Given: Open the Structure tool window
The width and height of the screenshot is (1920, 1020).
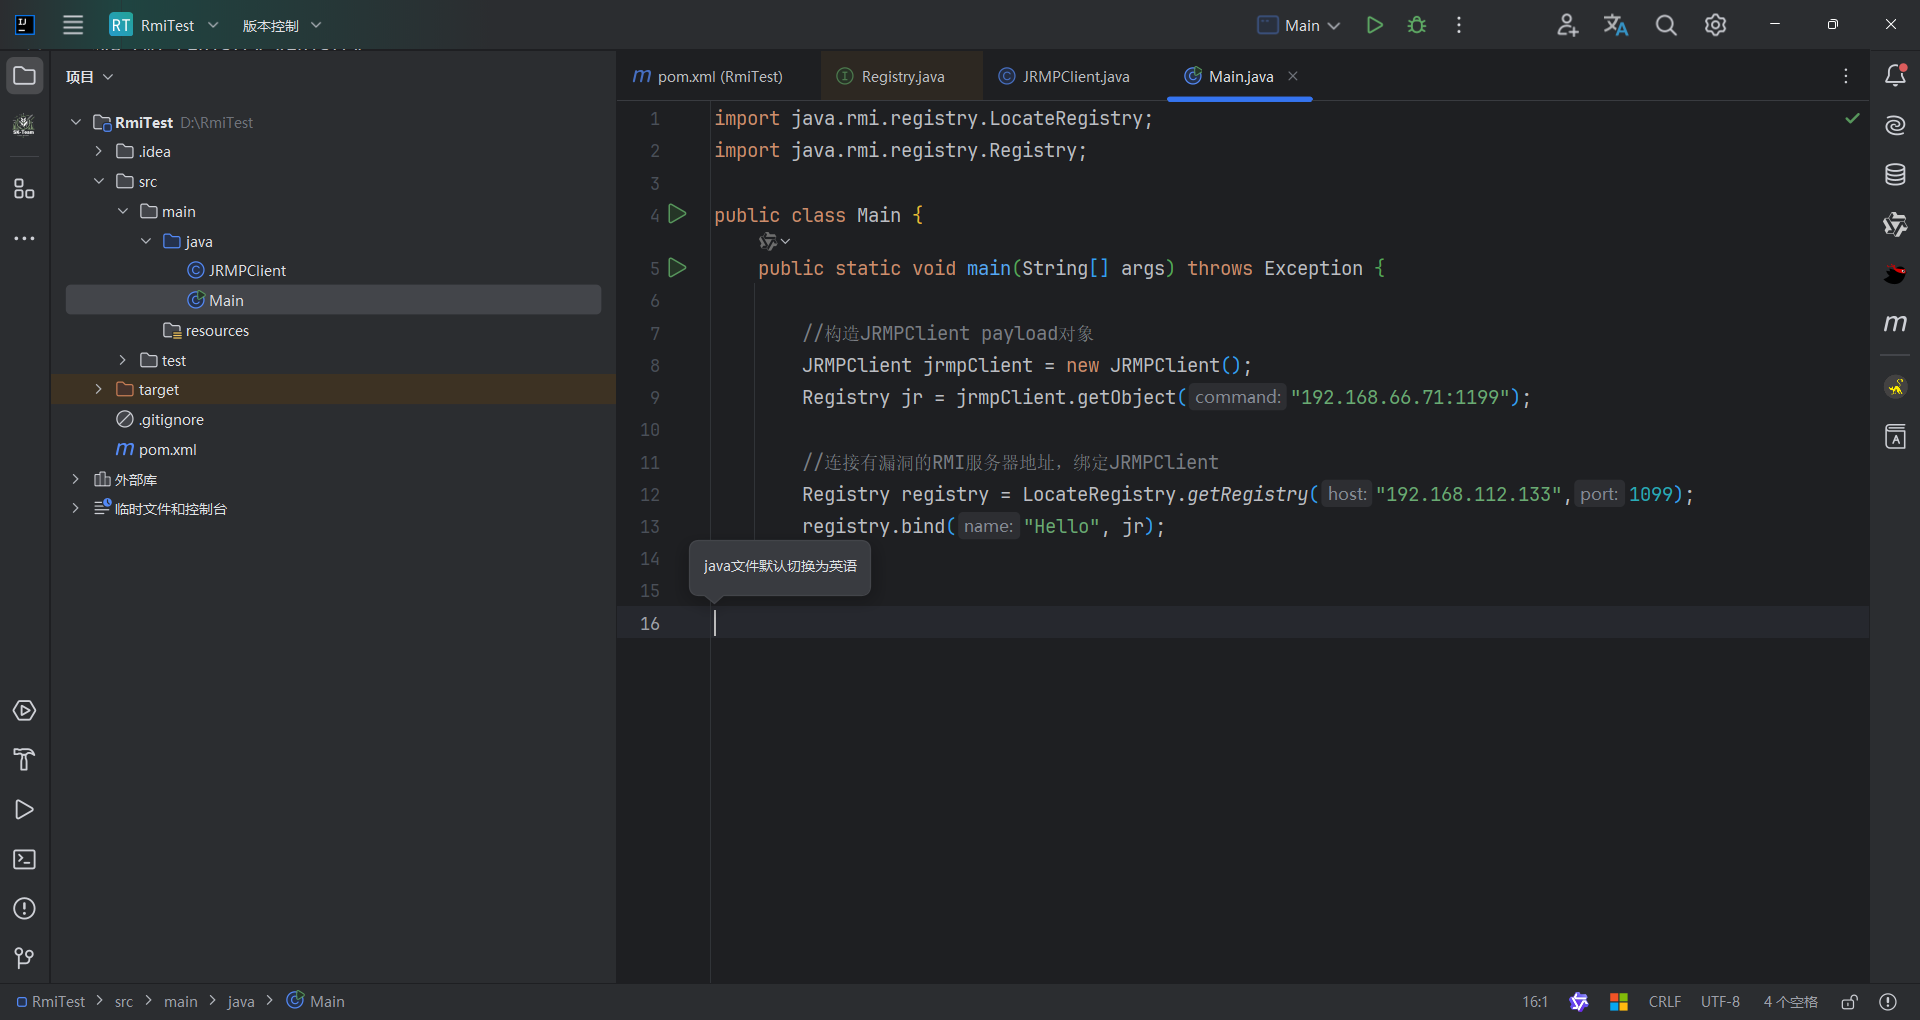Looking at the screenshot, I should [25, 189].
